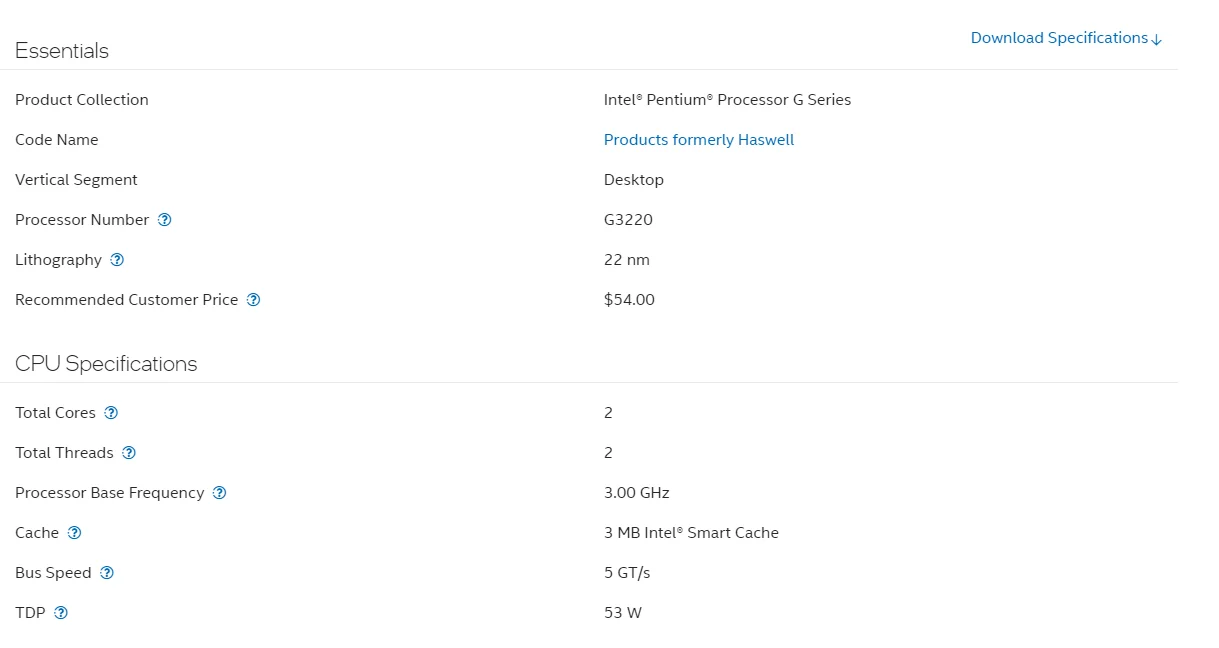Click the Download Specifications link
This screenshot has width=1219, height=648.
pyautogui.click(x=1066, y=38)
